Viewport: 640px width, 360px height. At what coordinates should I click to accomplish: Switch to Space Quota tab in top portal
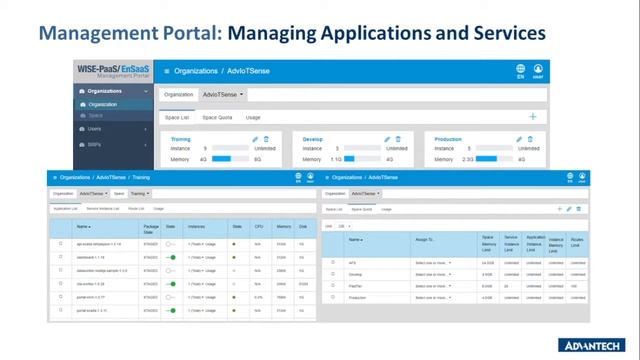click(x=217, y=118)
